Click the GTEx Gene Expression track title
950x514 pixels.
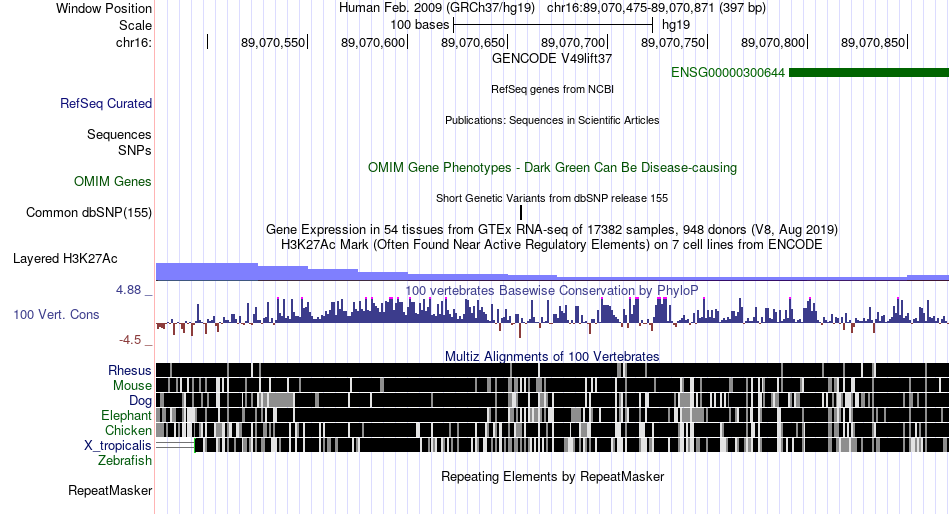[x=552, y=230]
